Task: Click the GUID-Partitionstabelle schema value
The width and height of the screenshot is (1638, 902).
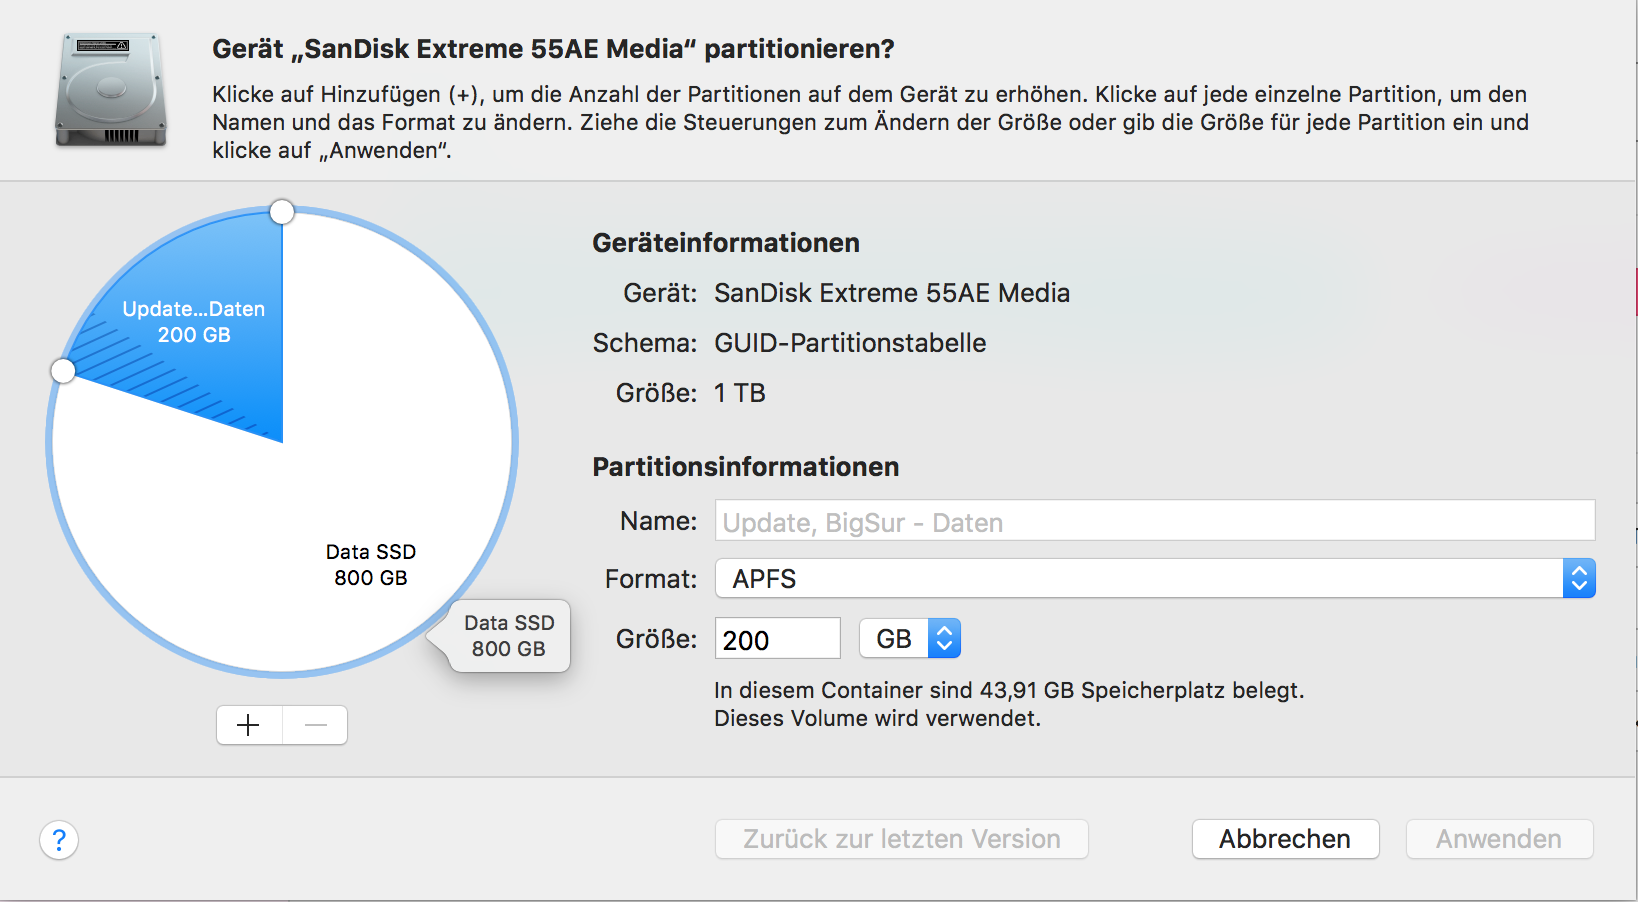Action: tap(849, 343)
